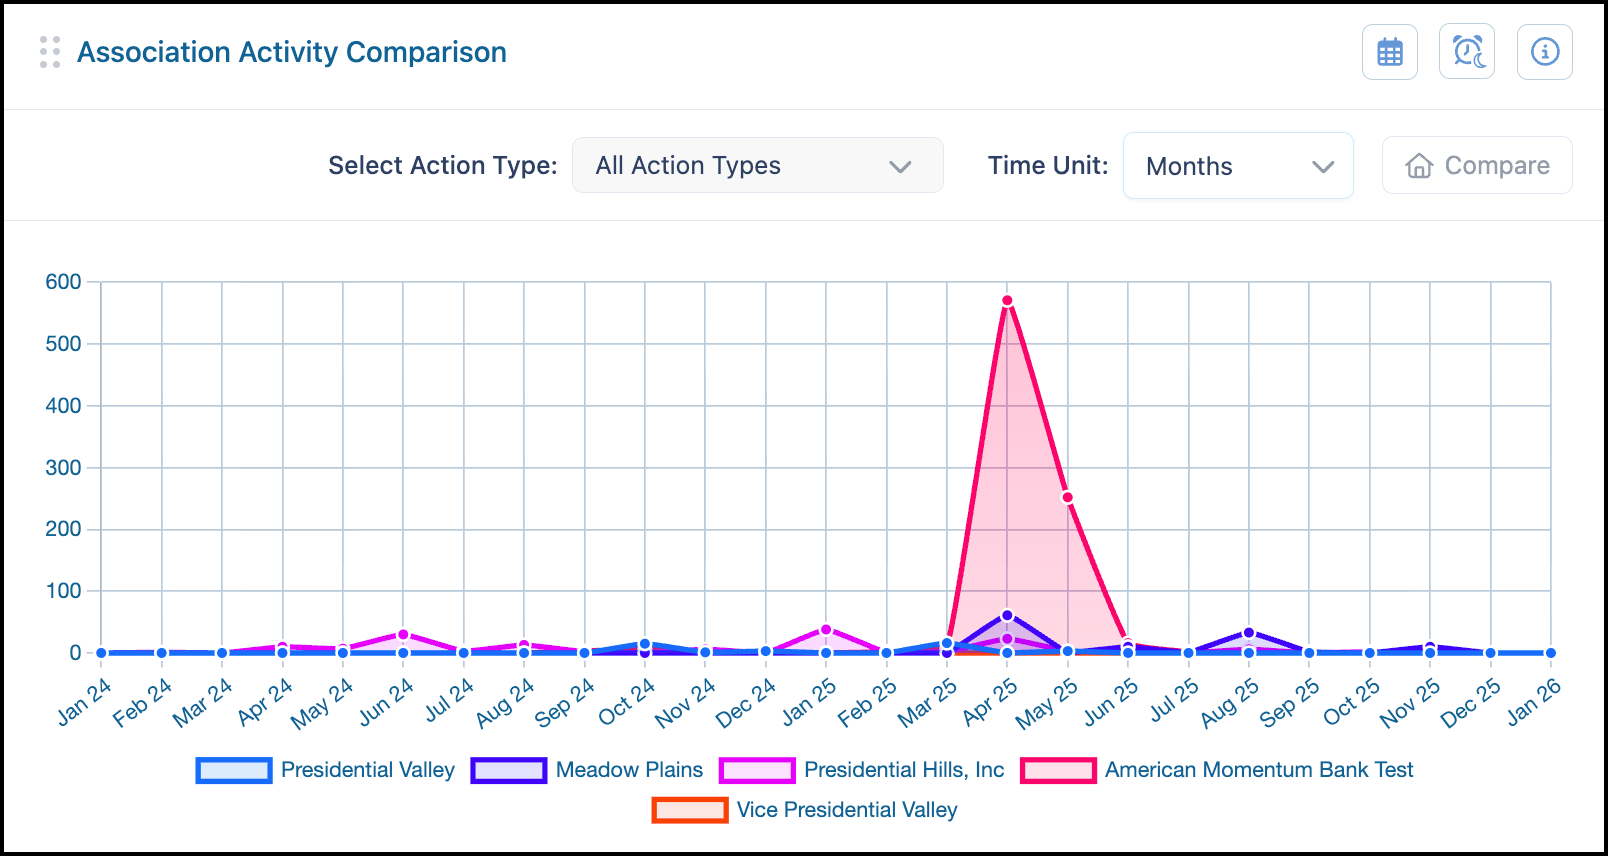Select the Meadow Plains Aug 25 point

pos(1249,632)
